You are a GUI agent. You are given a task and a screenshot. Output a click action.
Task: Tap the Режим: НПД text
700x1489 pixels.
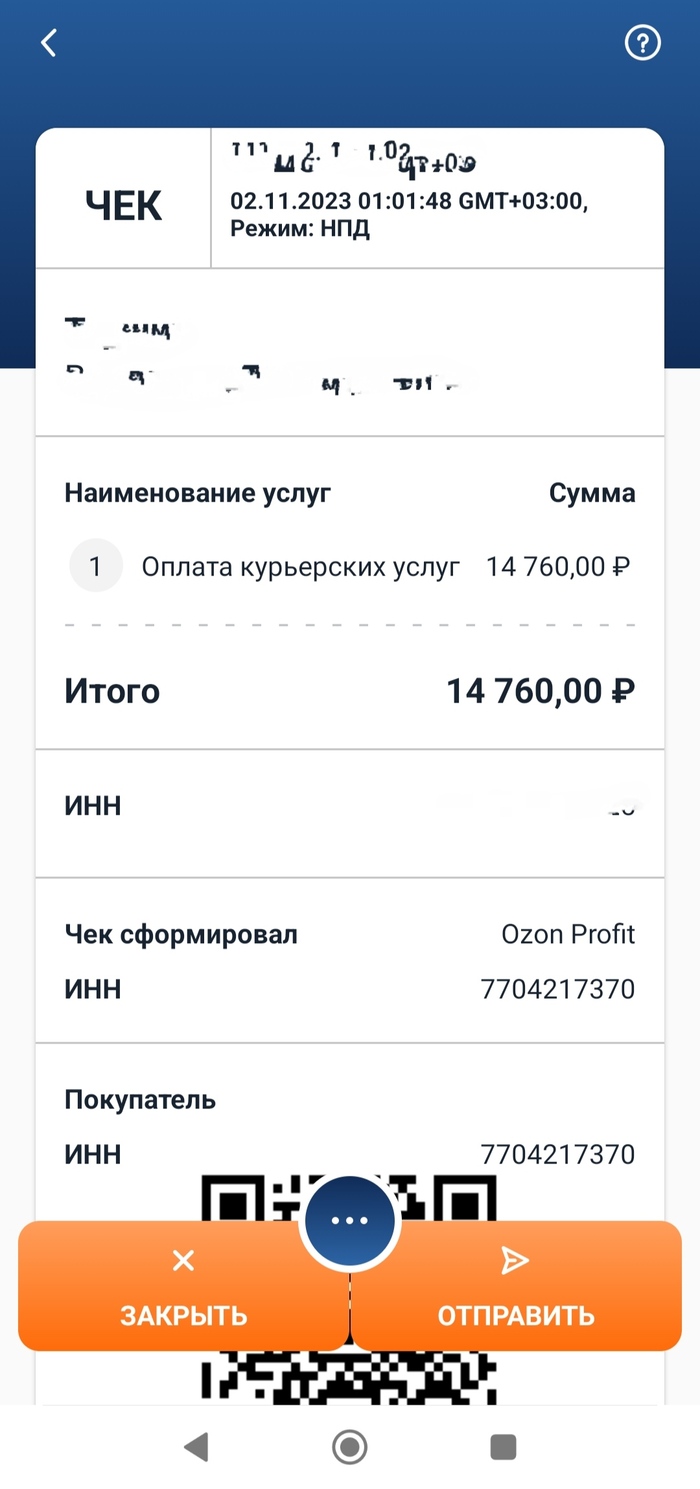pos(300,229)
